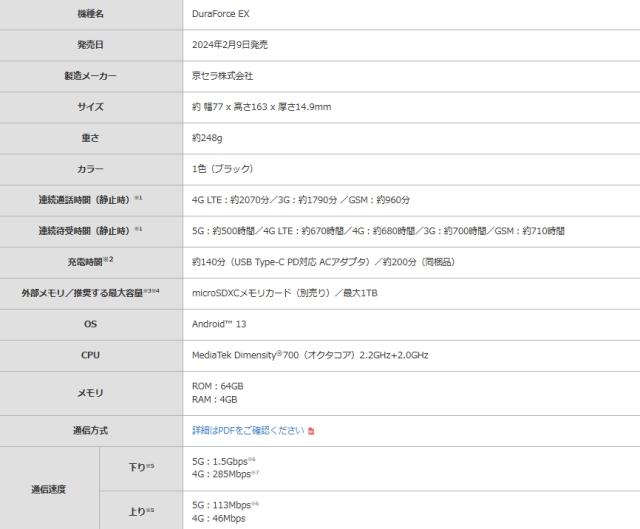The height and width of the screenshot is (529, 640).
Task: Select the カラー header cell
Action: point(91,169)
